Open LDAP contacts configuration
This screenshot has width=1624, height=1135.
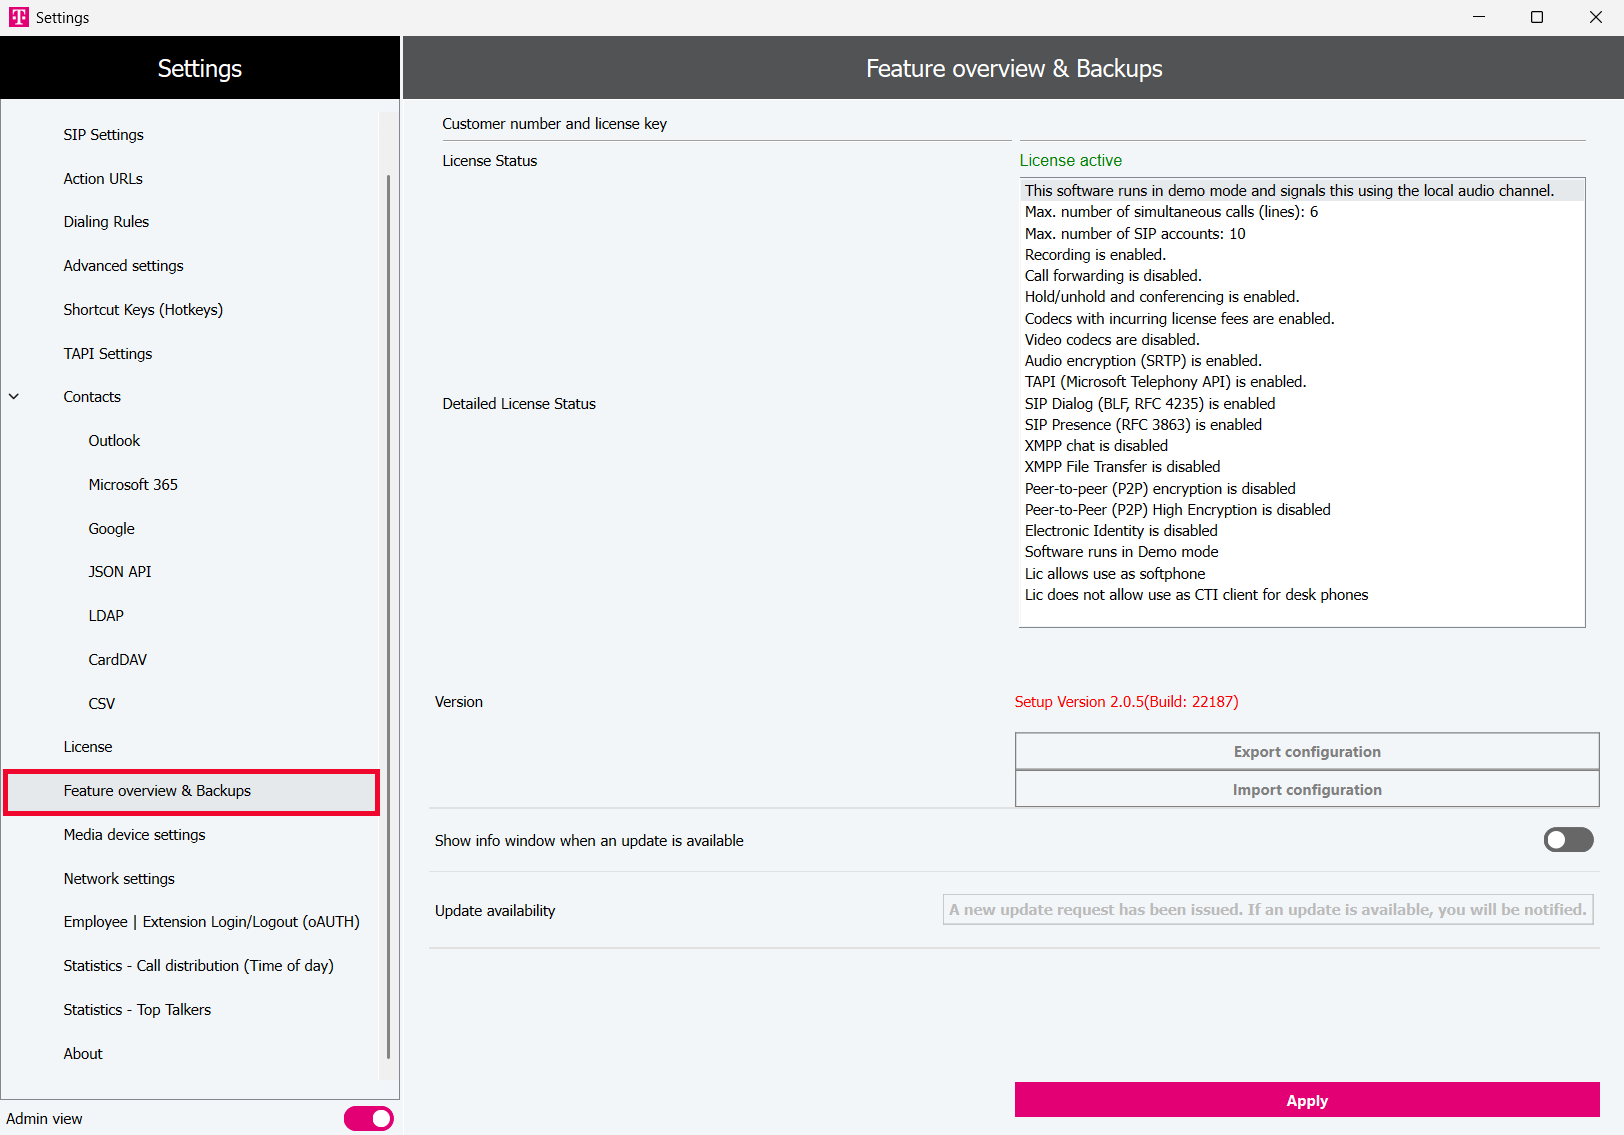106,616
